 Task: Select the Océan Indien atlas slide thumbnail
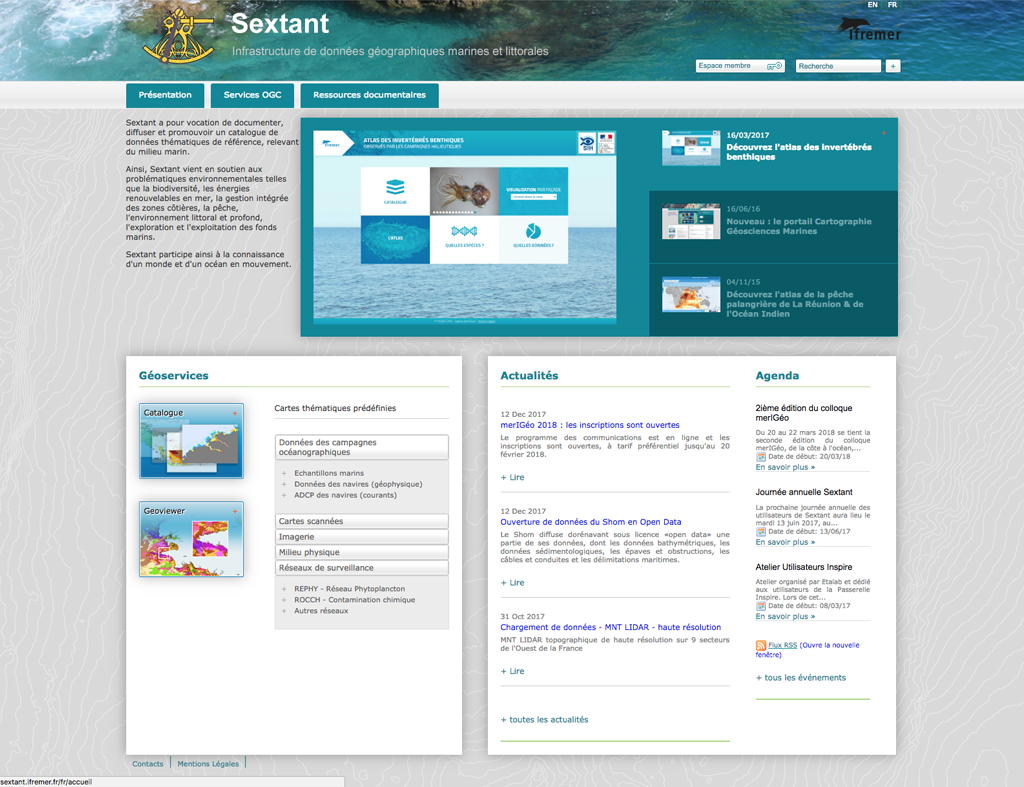tap(691, 296)
